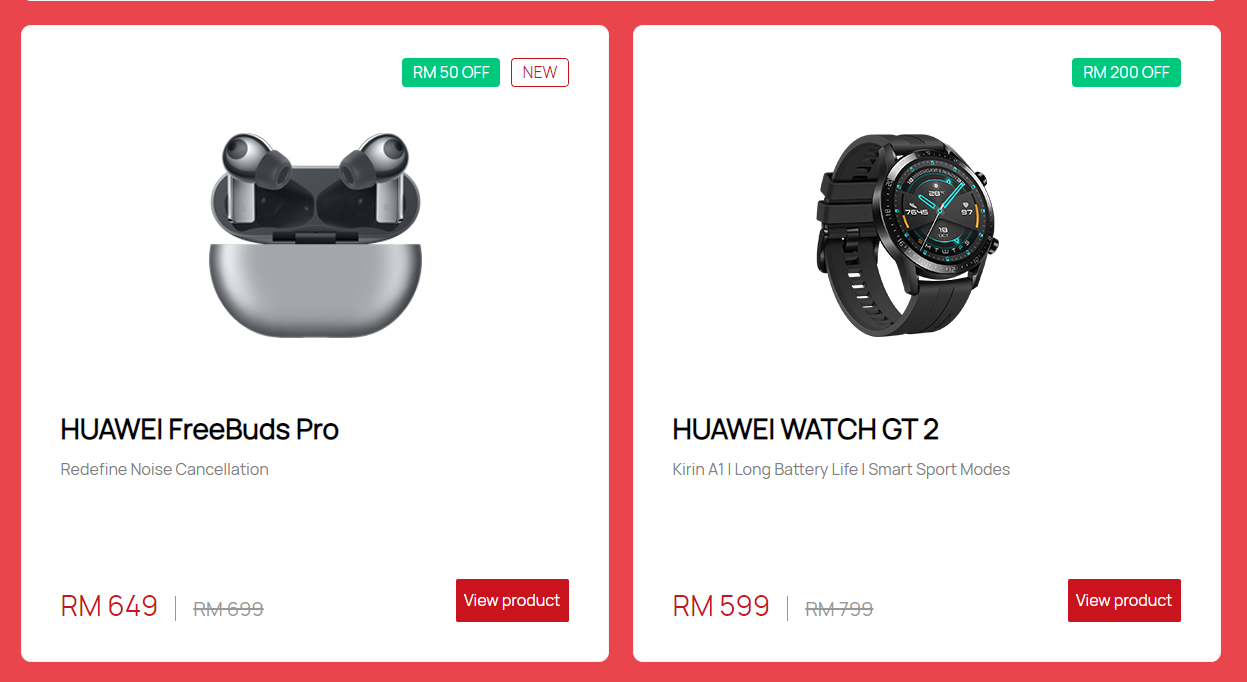This screenshot has height=682, width=1247.
Task: Click the crossed-out RM 799 price
Action: (x=839, y=608)
